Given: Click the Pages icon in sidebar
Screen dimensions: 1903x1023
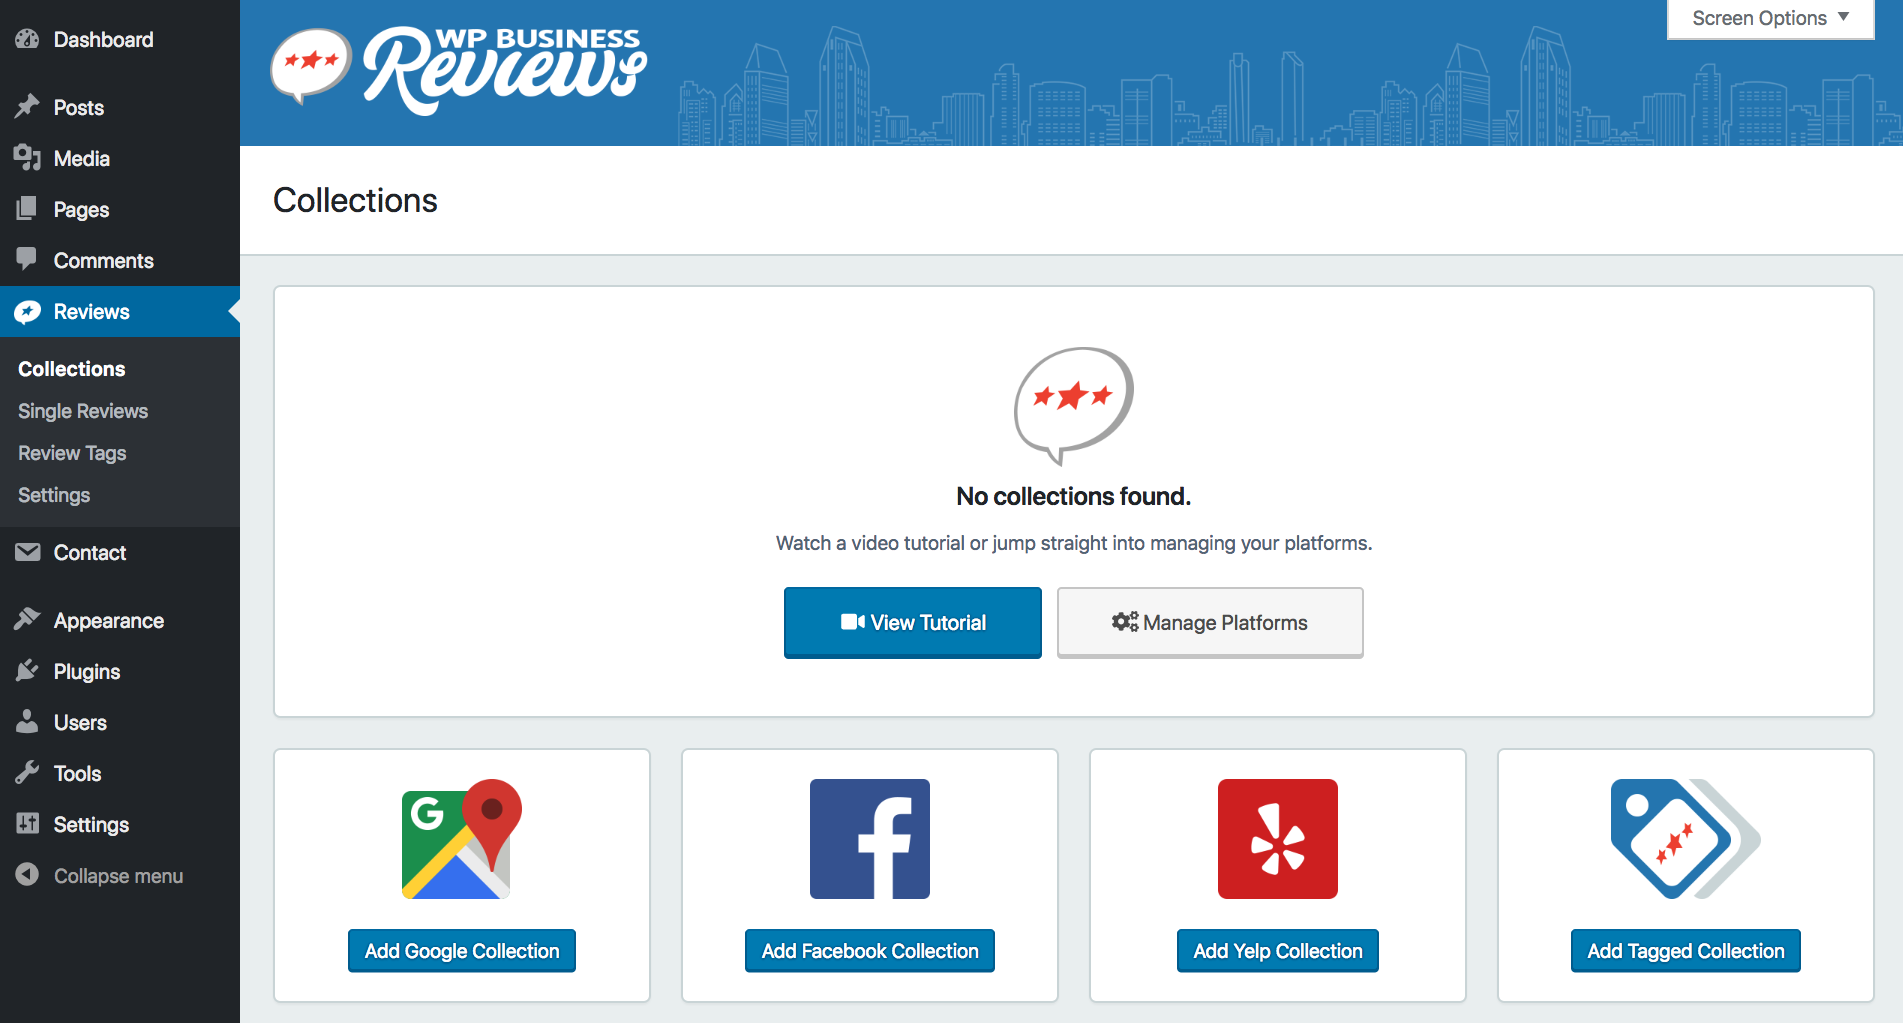Looking at the screenshot, I should [27, 209].
